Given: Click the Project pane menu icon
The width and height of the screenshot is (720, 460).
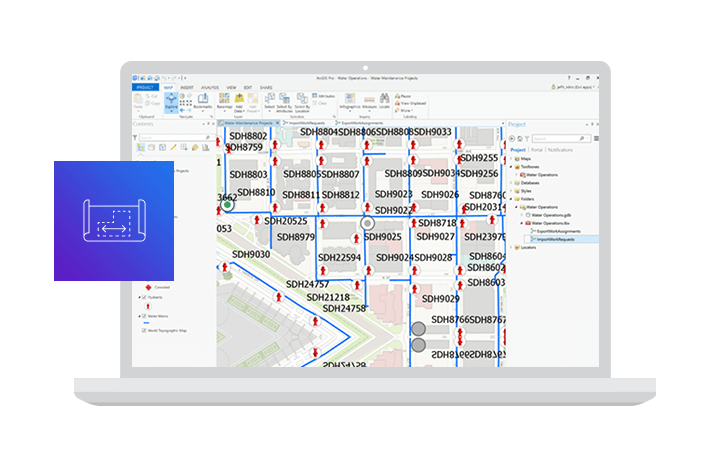Looking at the screenshot, I should (x=596, y=139).
